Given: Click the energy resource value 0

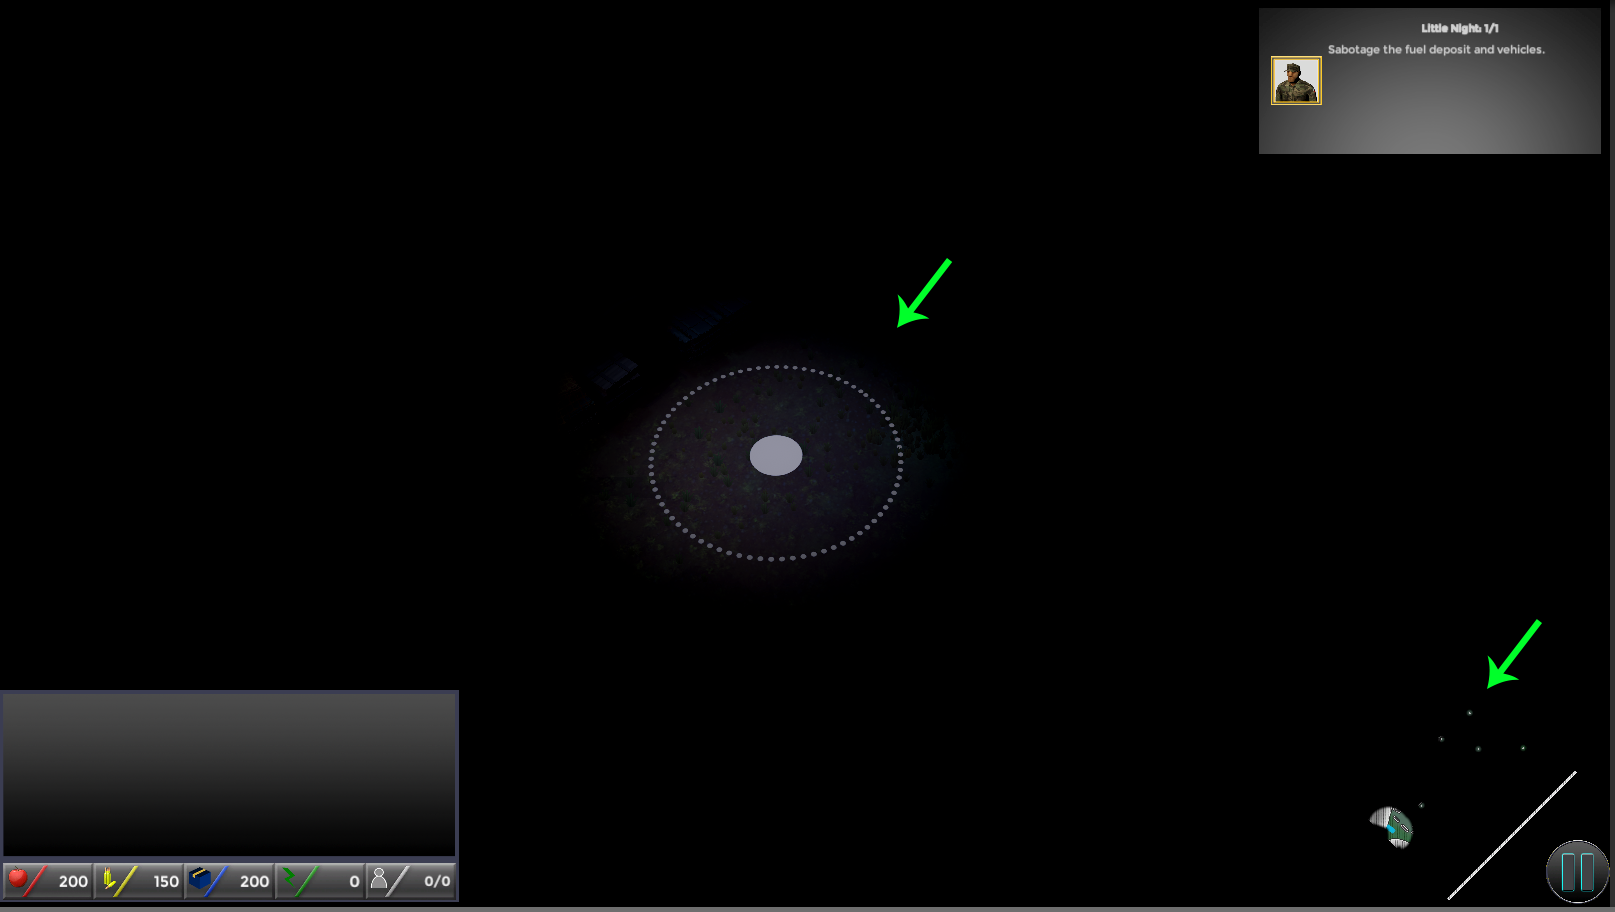Looking at the screenshot, I should (354, 881).
